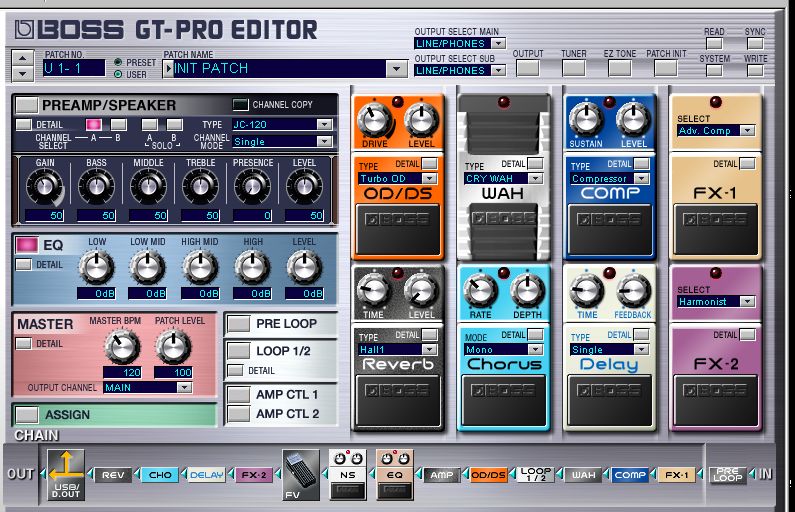Click the COMP pedal footswitch
Image resolution: width=795 pixels, height=512 pixels.
coord(610,229)
